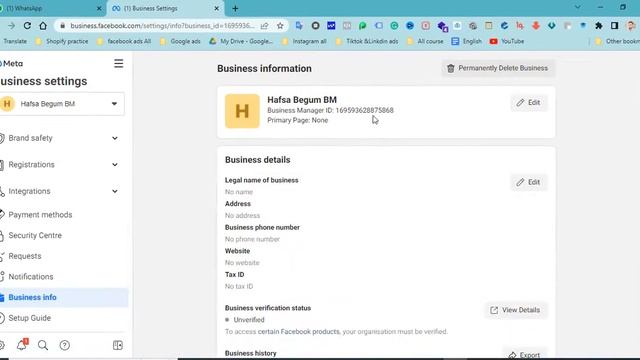The image size is (640, 360).
Task: Select the Business Settings tab
Action: 165,8
